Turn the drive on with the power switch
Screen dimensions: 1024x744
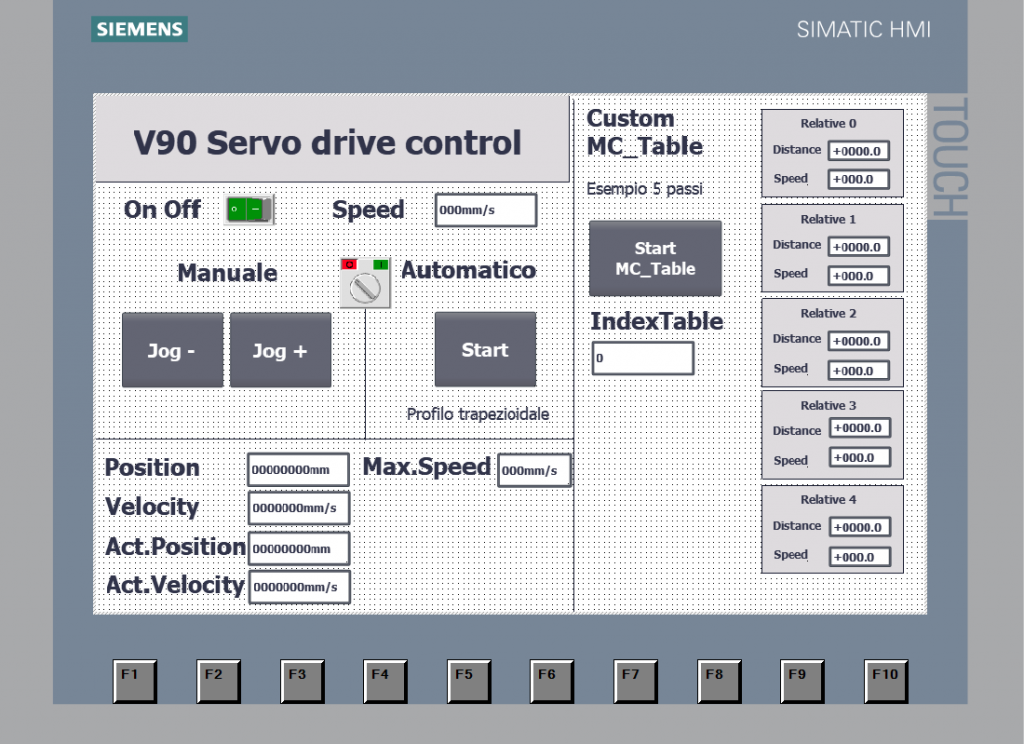point(247,209)
